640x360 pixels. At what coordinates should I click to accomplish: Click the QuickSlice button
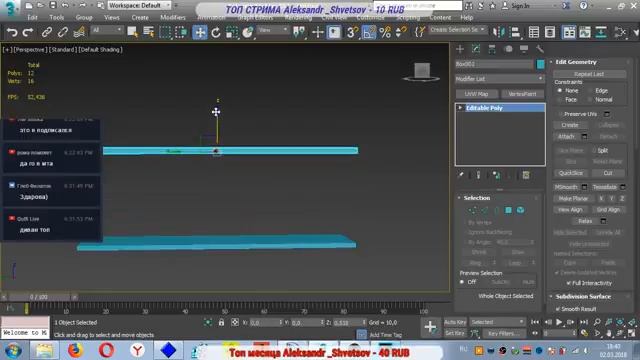click(571, 173)
